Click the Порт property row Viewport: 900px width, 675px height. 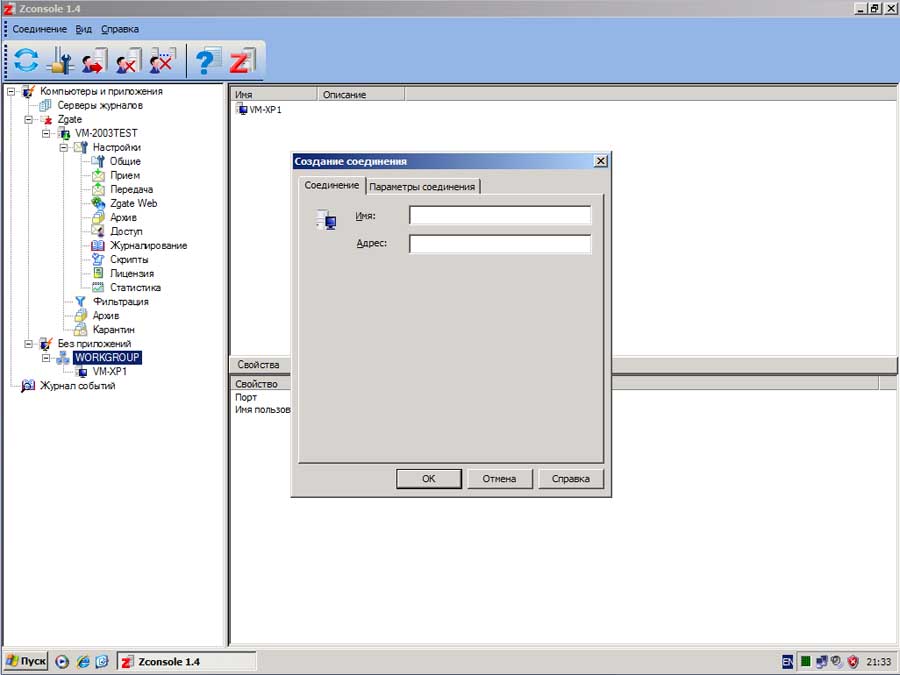coord(246,397)
